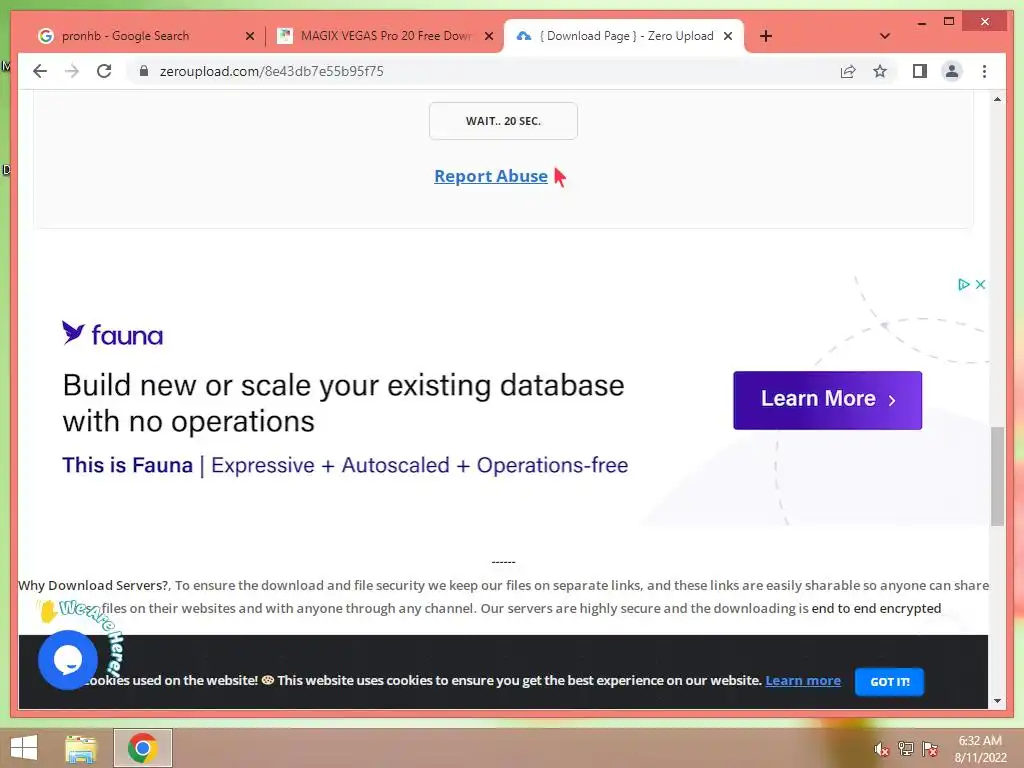Open Chrome's three-dot menu
This screenshot has width=1024, height=768.
click(984, 71)
